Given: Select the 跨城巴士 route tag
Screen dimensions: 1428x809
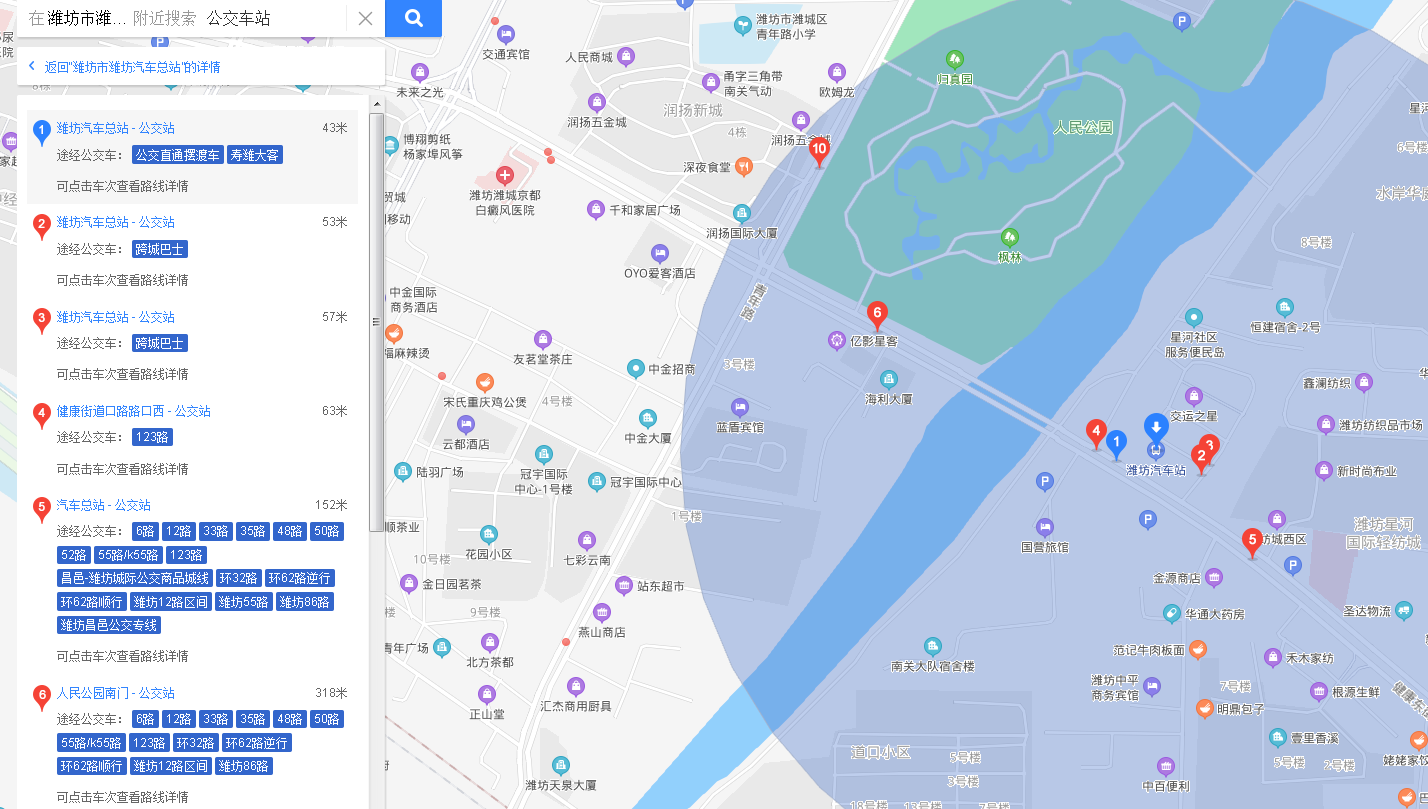Looking at the screenshot, I should (158, 248).
